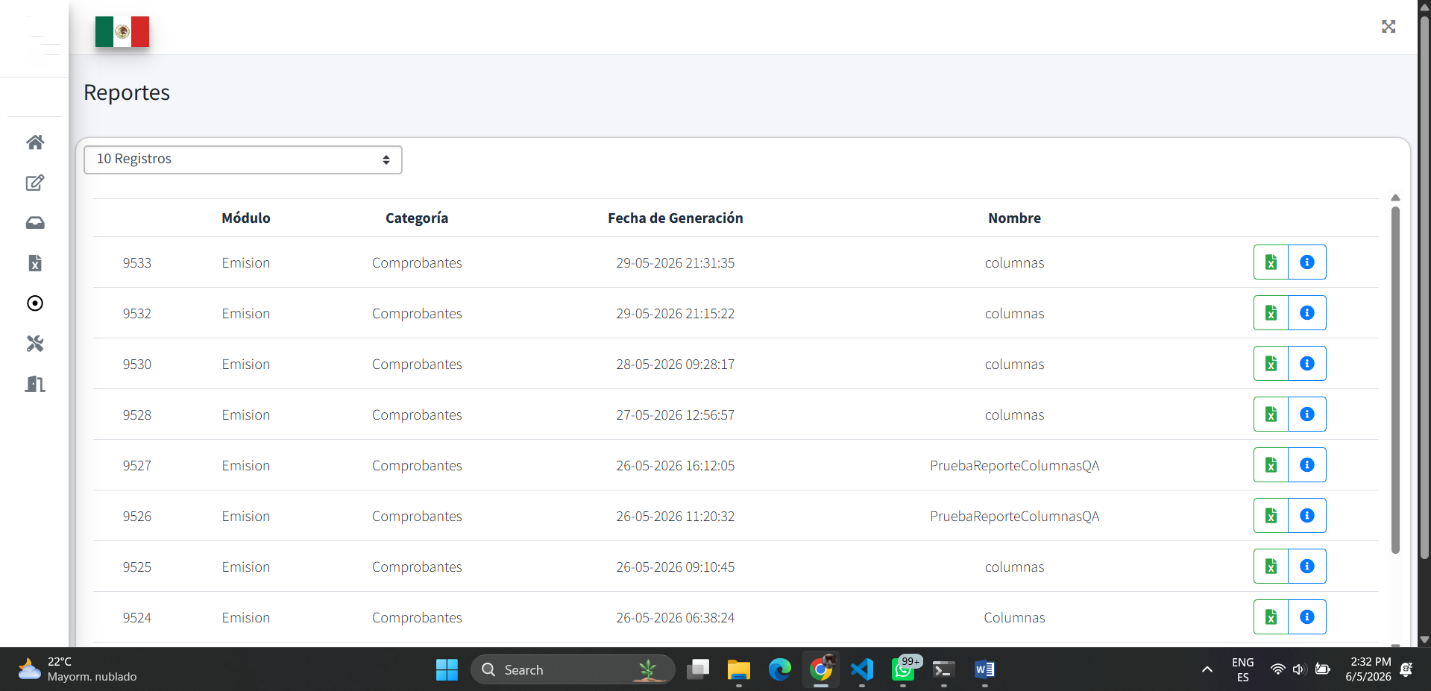The image size is (1431, 691).
Task: Download Excel for report 9530
Action: click(x=1271, y=364)
